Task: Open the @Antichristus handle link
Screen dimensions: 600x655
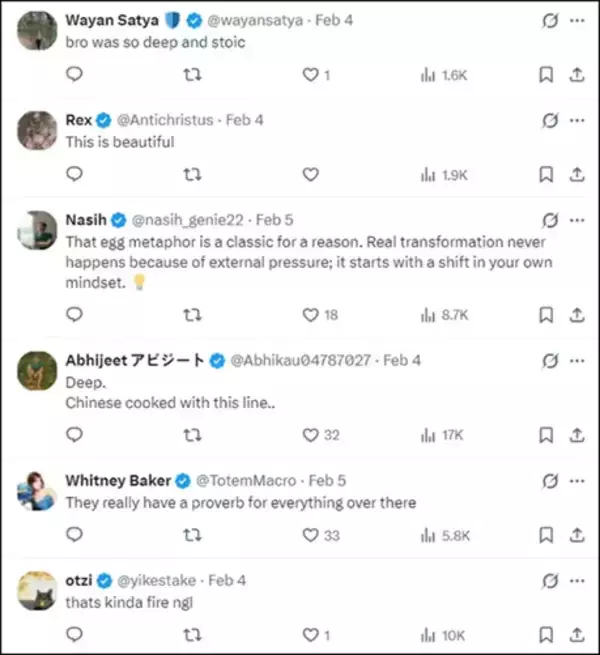Action: click(x=166, y=120)
